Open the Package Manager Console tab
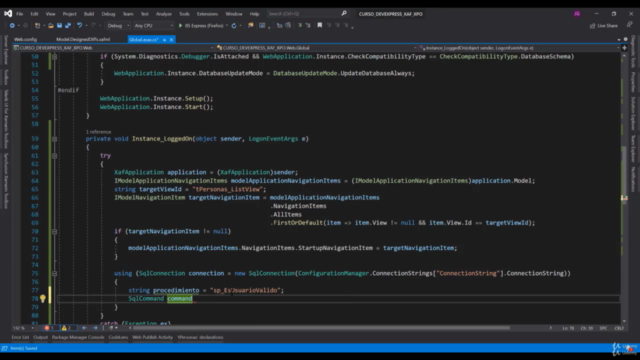640x360 pixels. (x=78, y=337)
